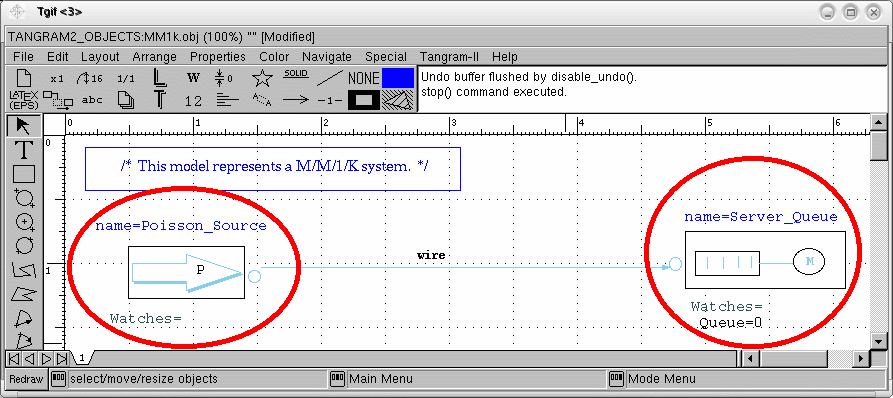This screenshot has width=893, height=398.
Task: Click horizontal scrollbar right arrow
Action: (x=862, y=359)
